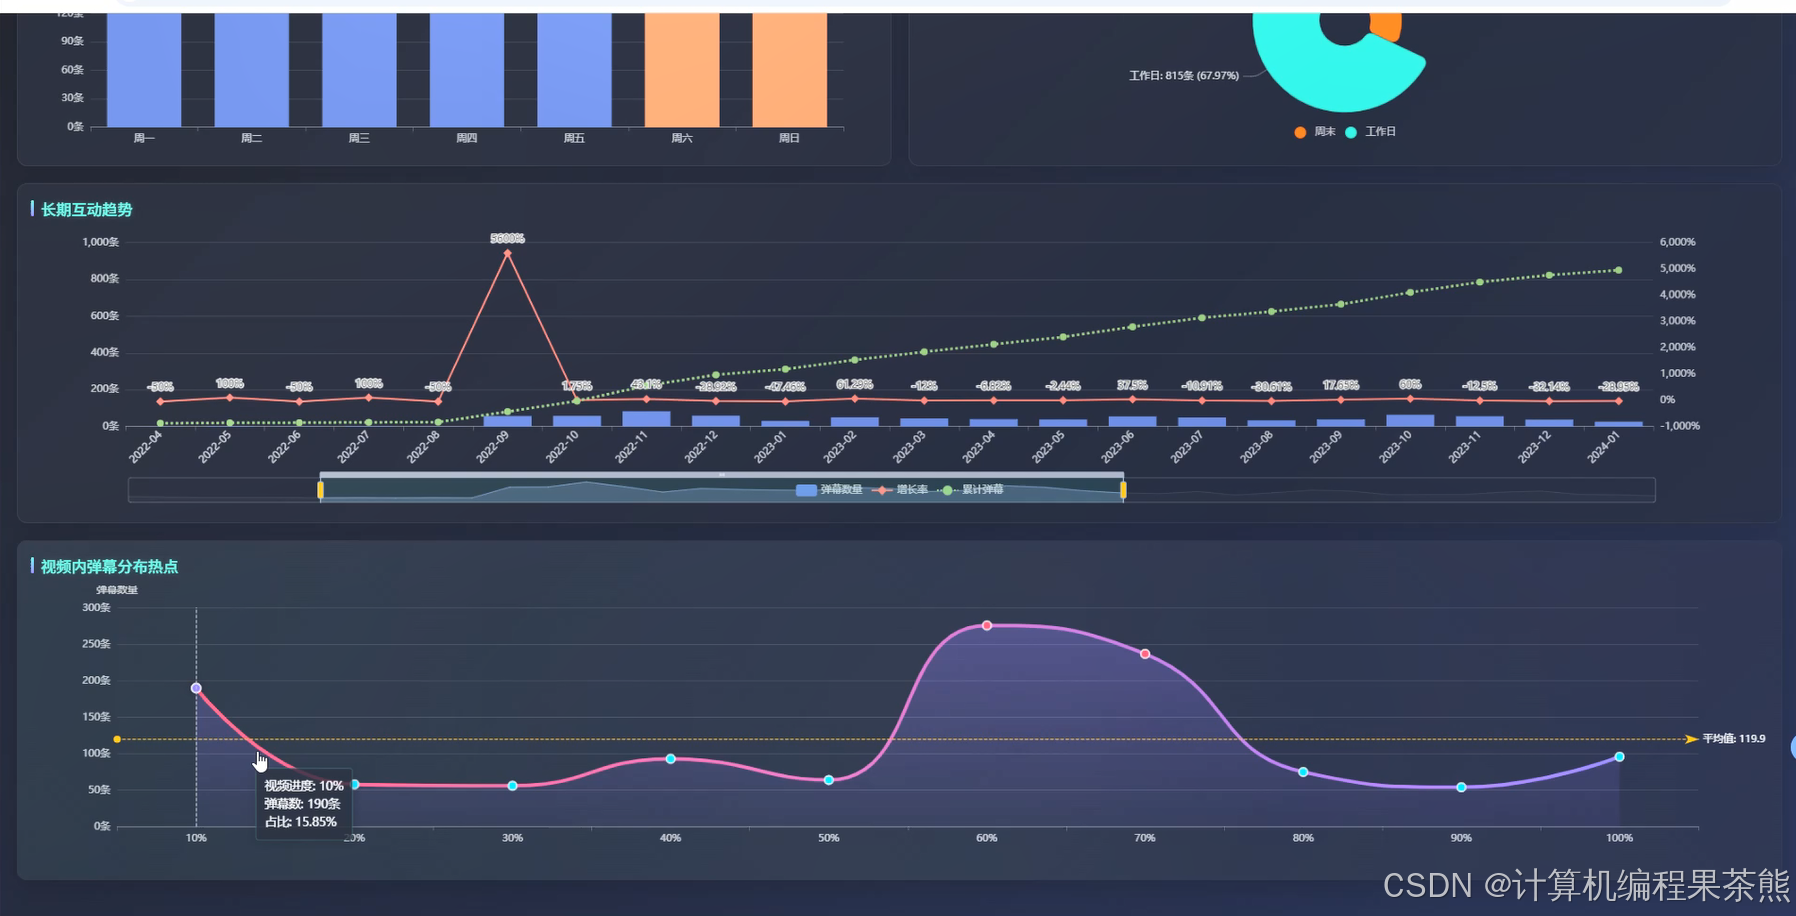1796x916 pixels.
Task: Click the 占比: 15.85% tooltip text
Action: pos(301,822)
